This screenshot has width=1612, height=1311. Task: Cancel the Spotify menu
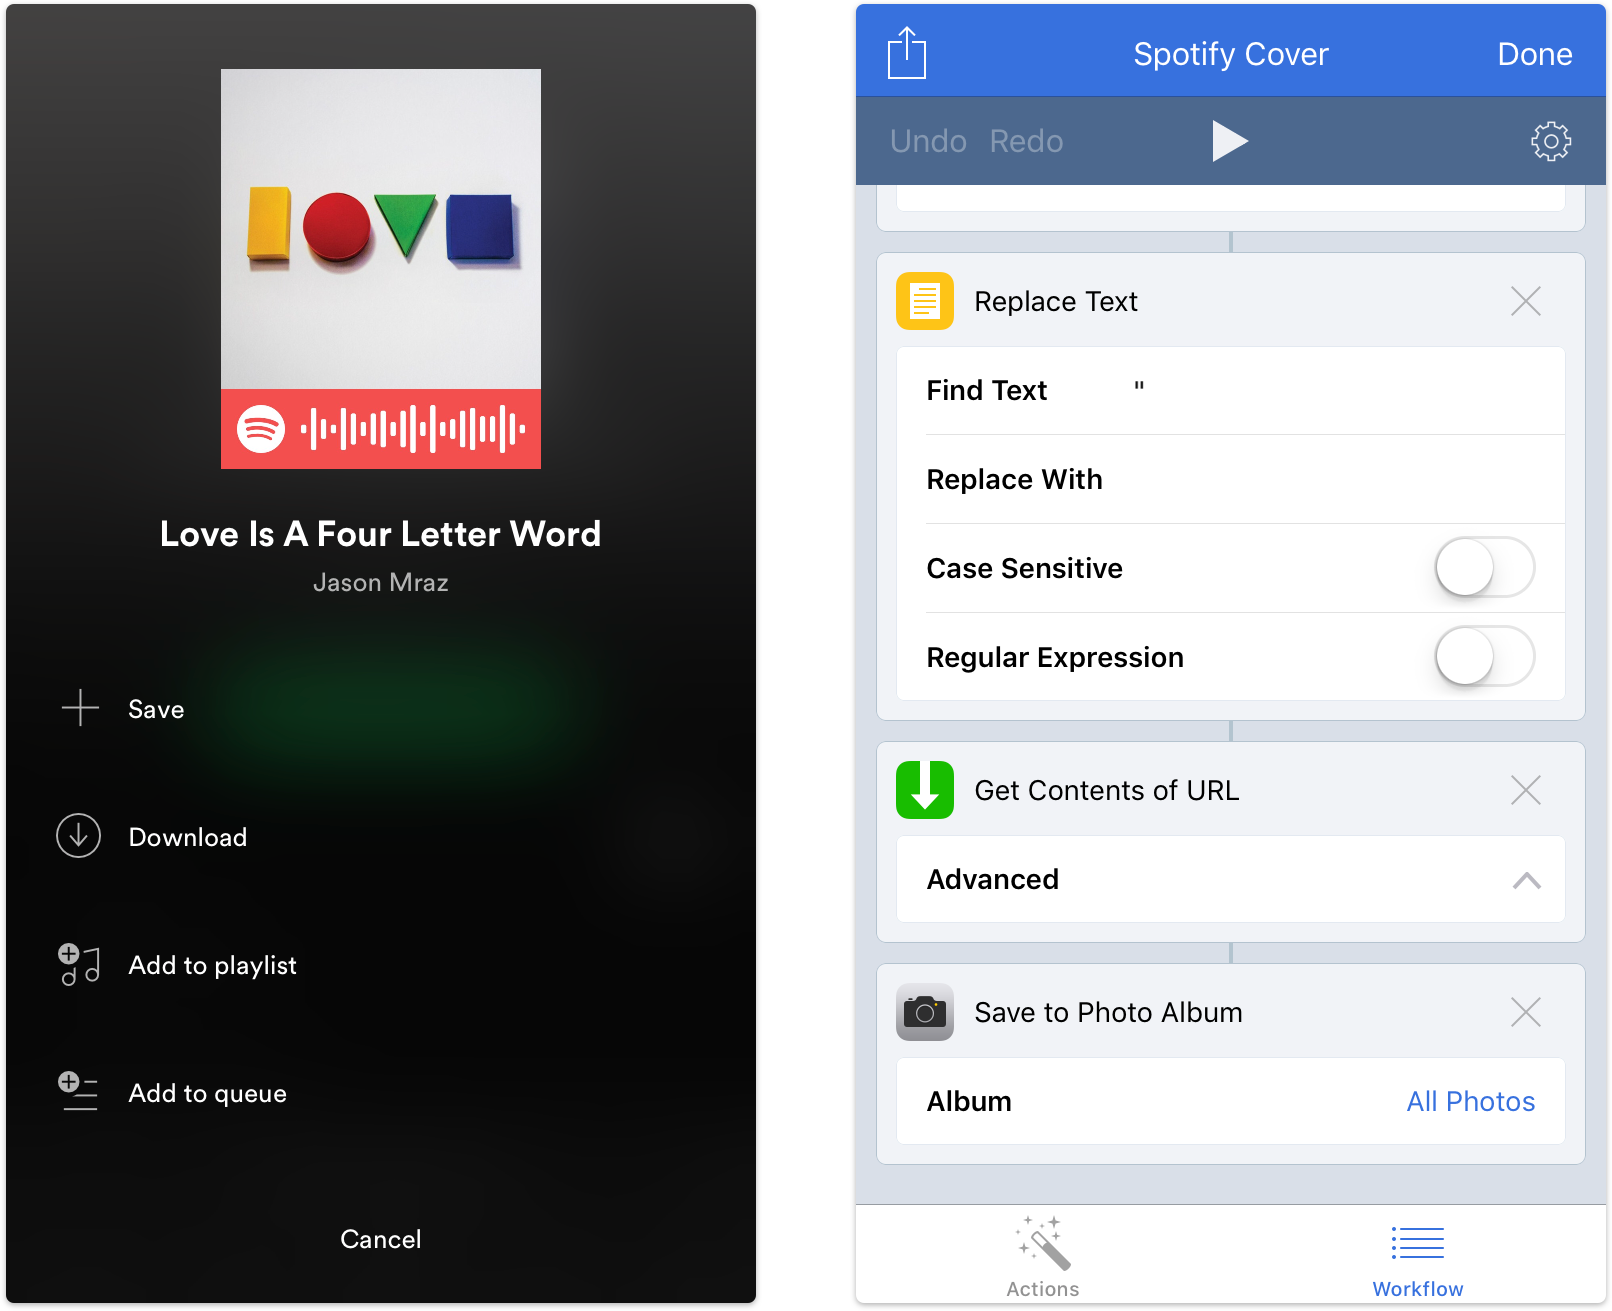[381, 1239]
